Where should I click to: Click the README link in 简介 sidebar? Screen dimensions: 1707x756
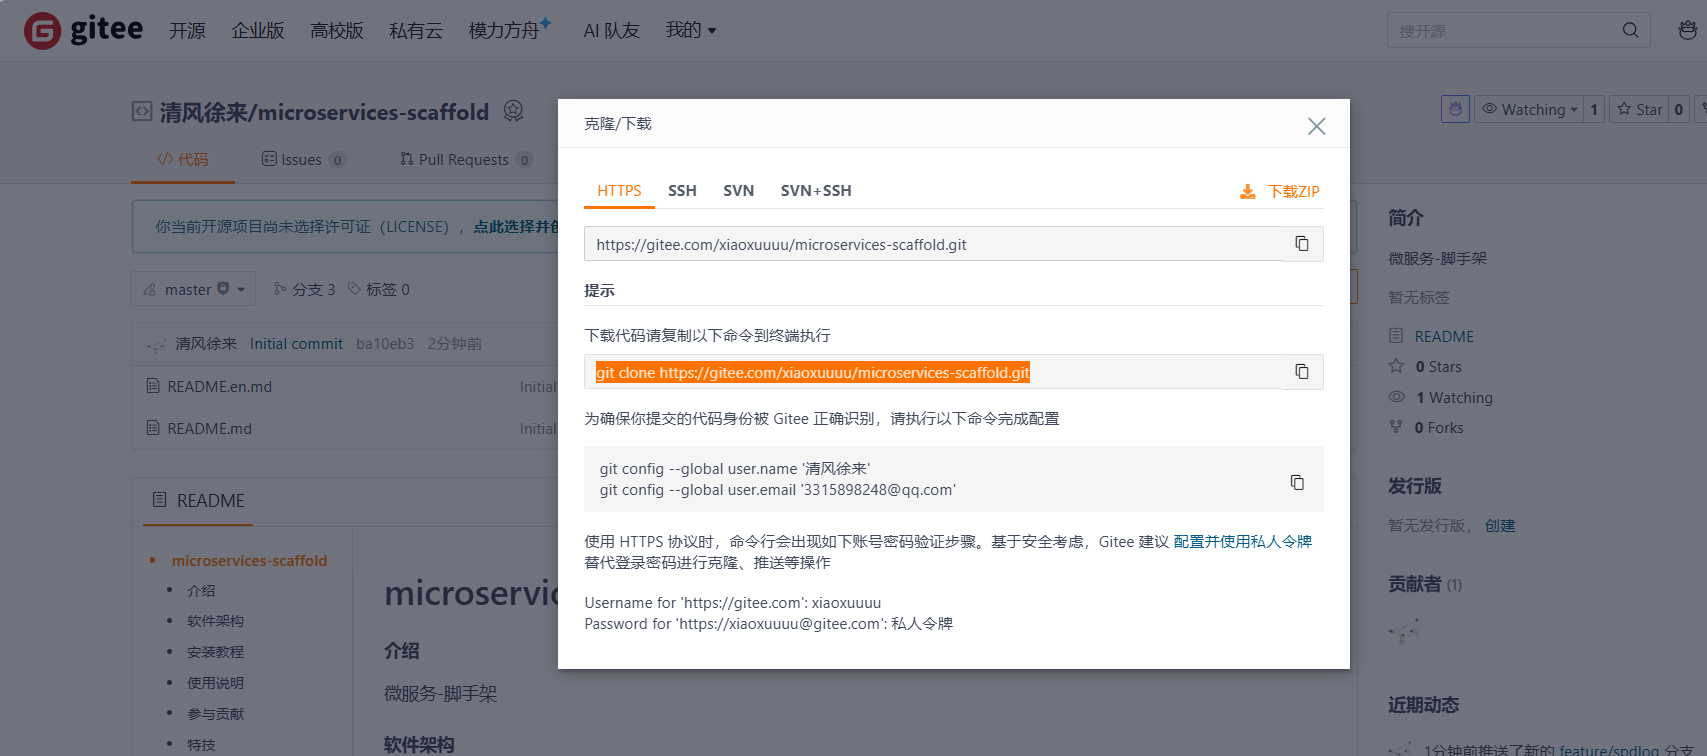tap(1444, 336)
